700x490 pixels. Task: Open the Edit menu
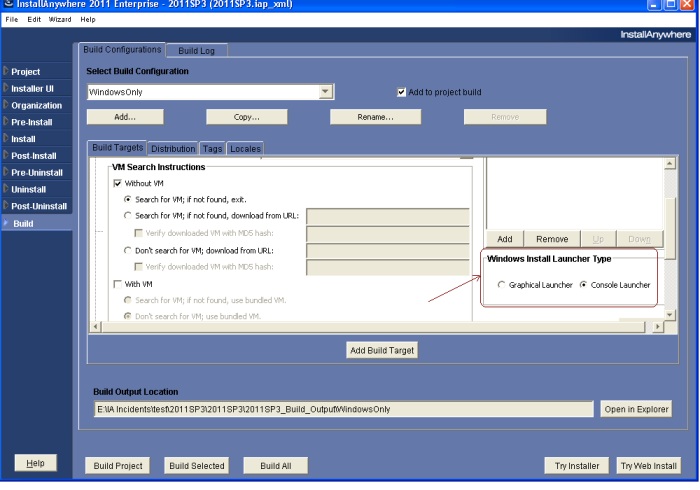click(34, 19)
